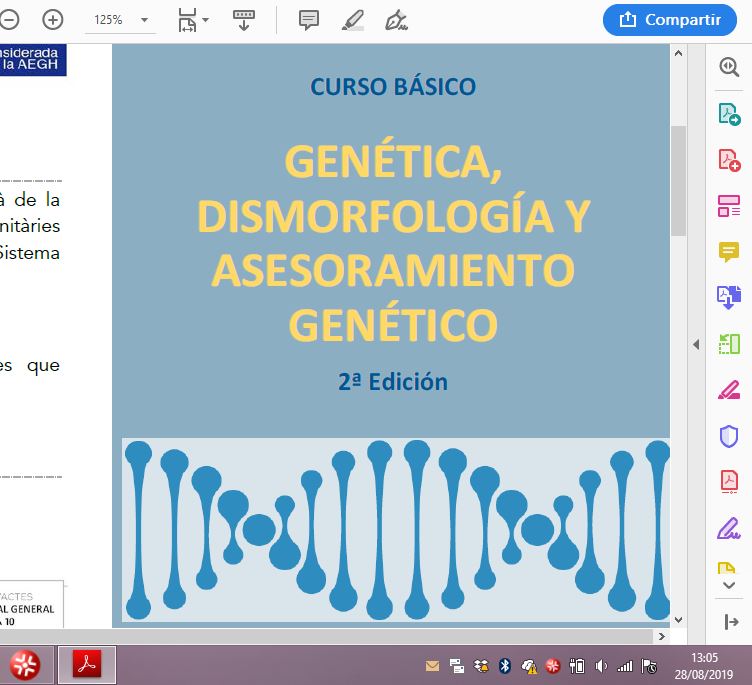
Task: Open the search magnifier tool in sidebar
Action: pyautogui.click(x=729, y=67)
